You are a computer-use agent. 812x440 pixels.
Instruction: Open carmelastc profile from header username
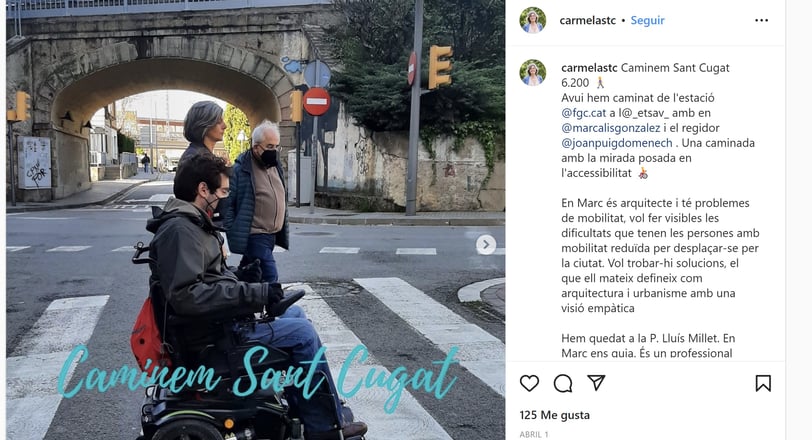[588, 20]
